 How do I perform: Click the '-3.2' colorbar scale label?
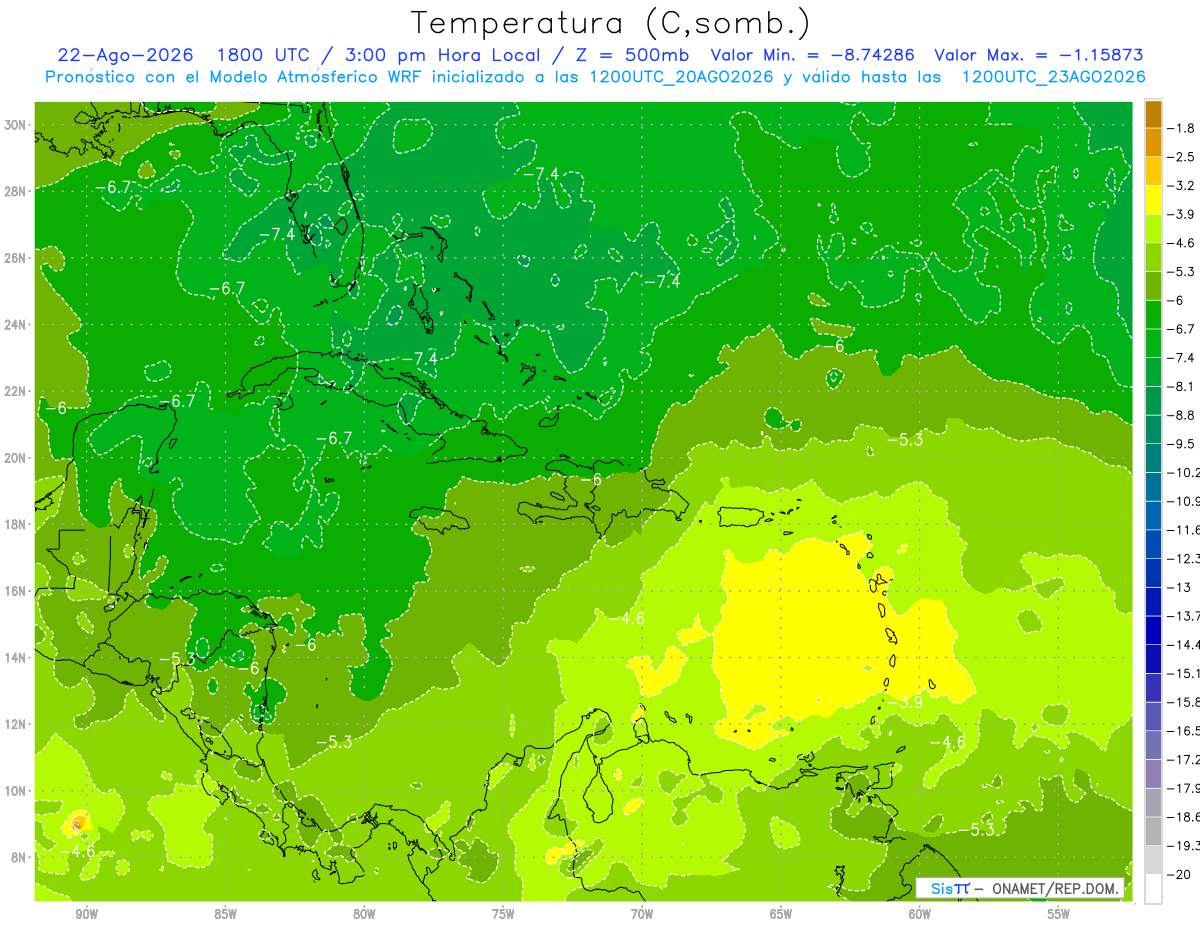point(1182,186)
